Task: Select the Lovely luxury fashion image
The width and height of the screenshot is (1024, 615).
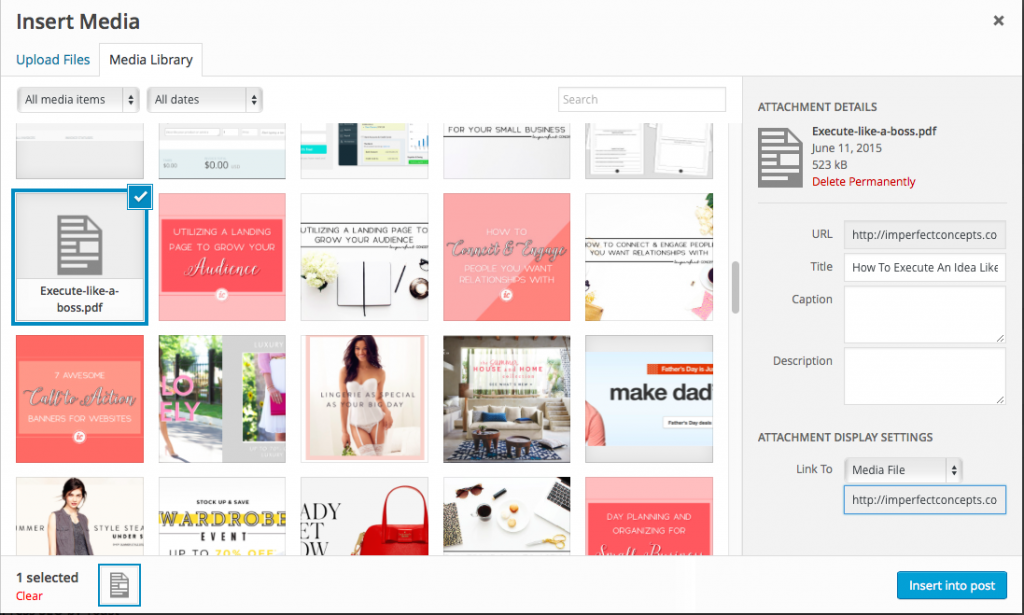Action: click(x=222, y=399)
